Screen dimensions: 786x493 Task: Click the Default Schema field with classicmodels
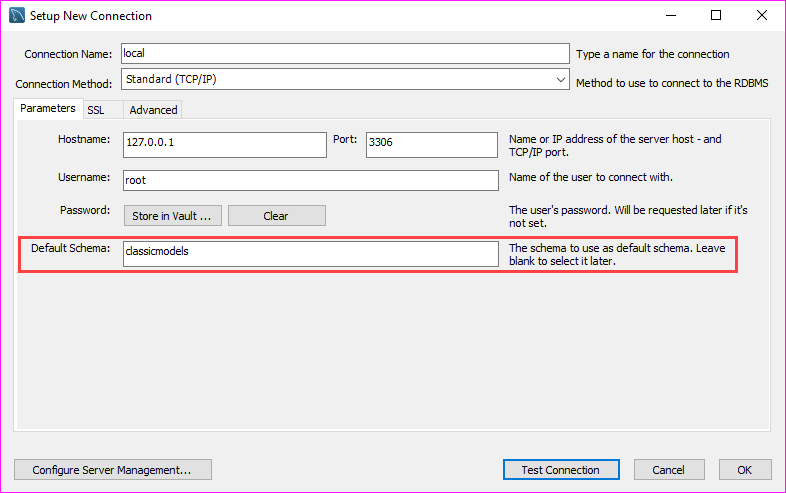310,253
